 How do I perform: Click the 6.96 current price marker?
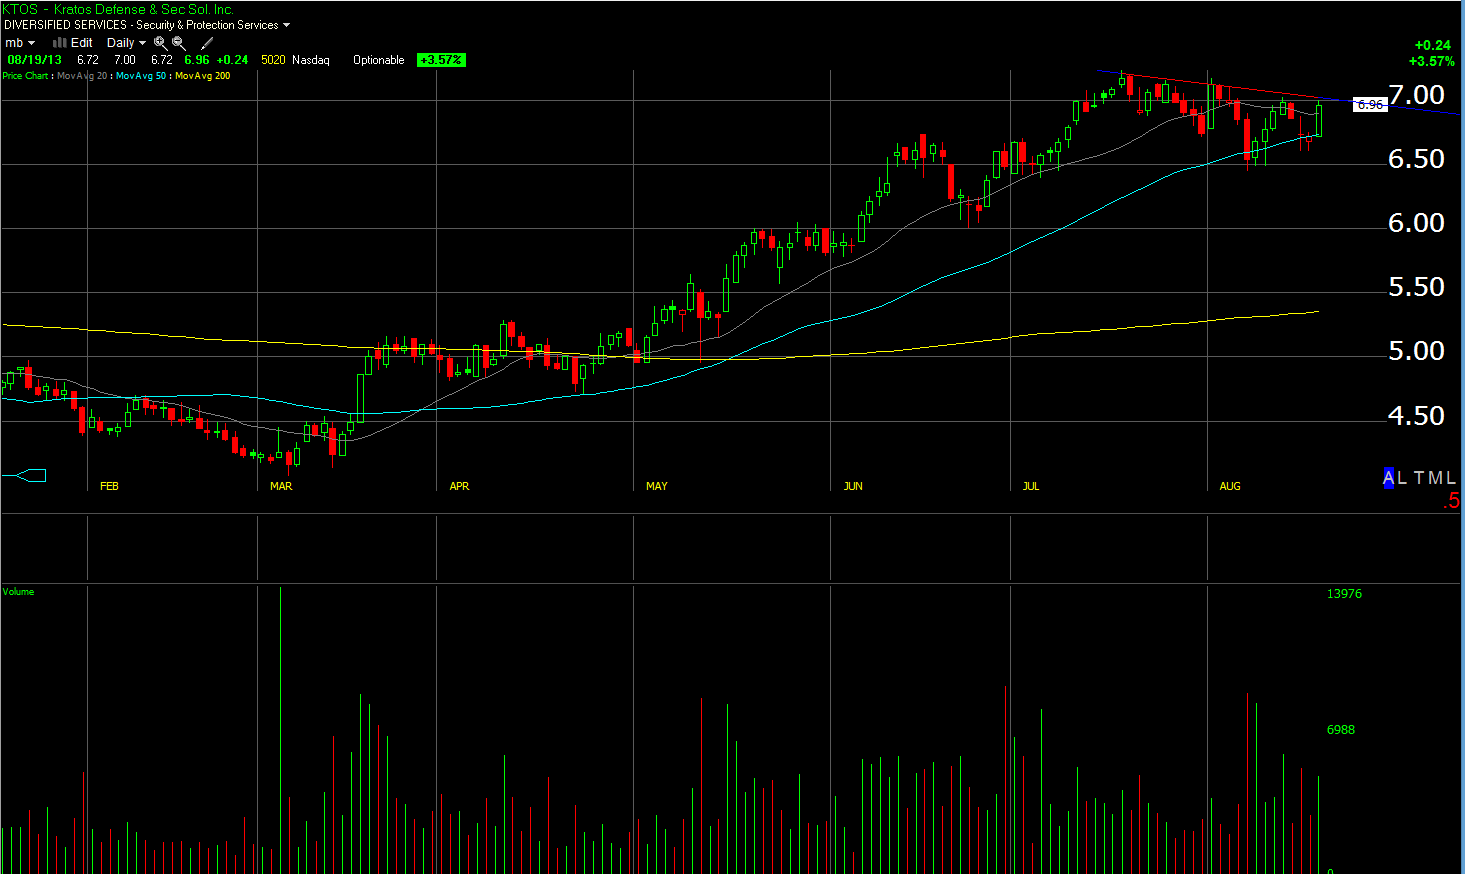tap(1370, 104)
